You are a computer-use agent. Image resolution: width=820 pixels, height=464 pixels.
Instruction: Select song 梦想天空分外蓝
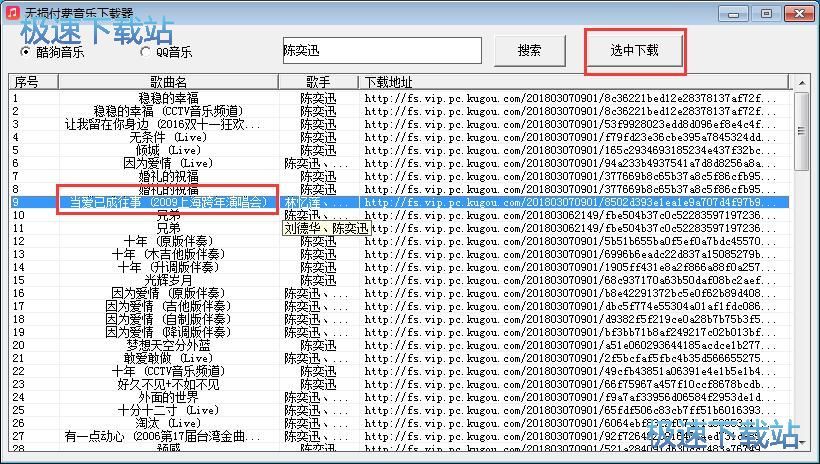tap(168, 345)
